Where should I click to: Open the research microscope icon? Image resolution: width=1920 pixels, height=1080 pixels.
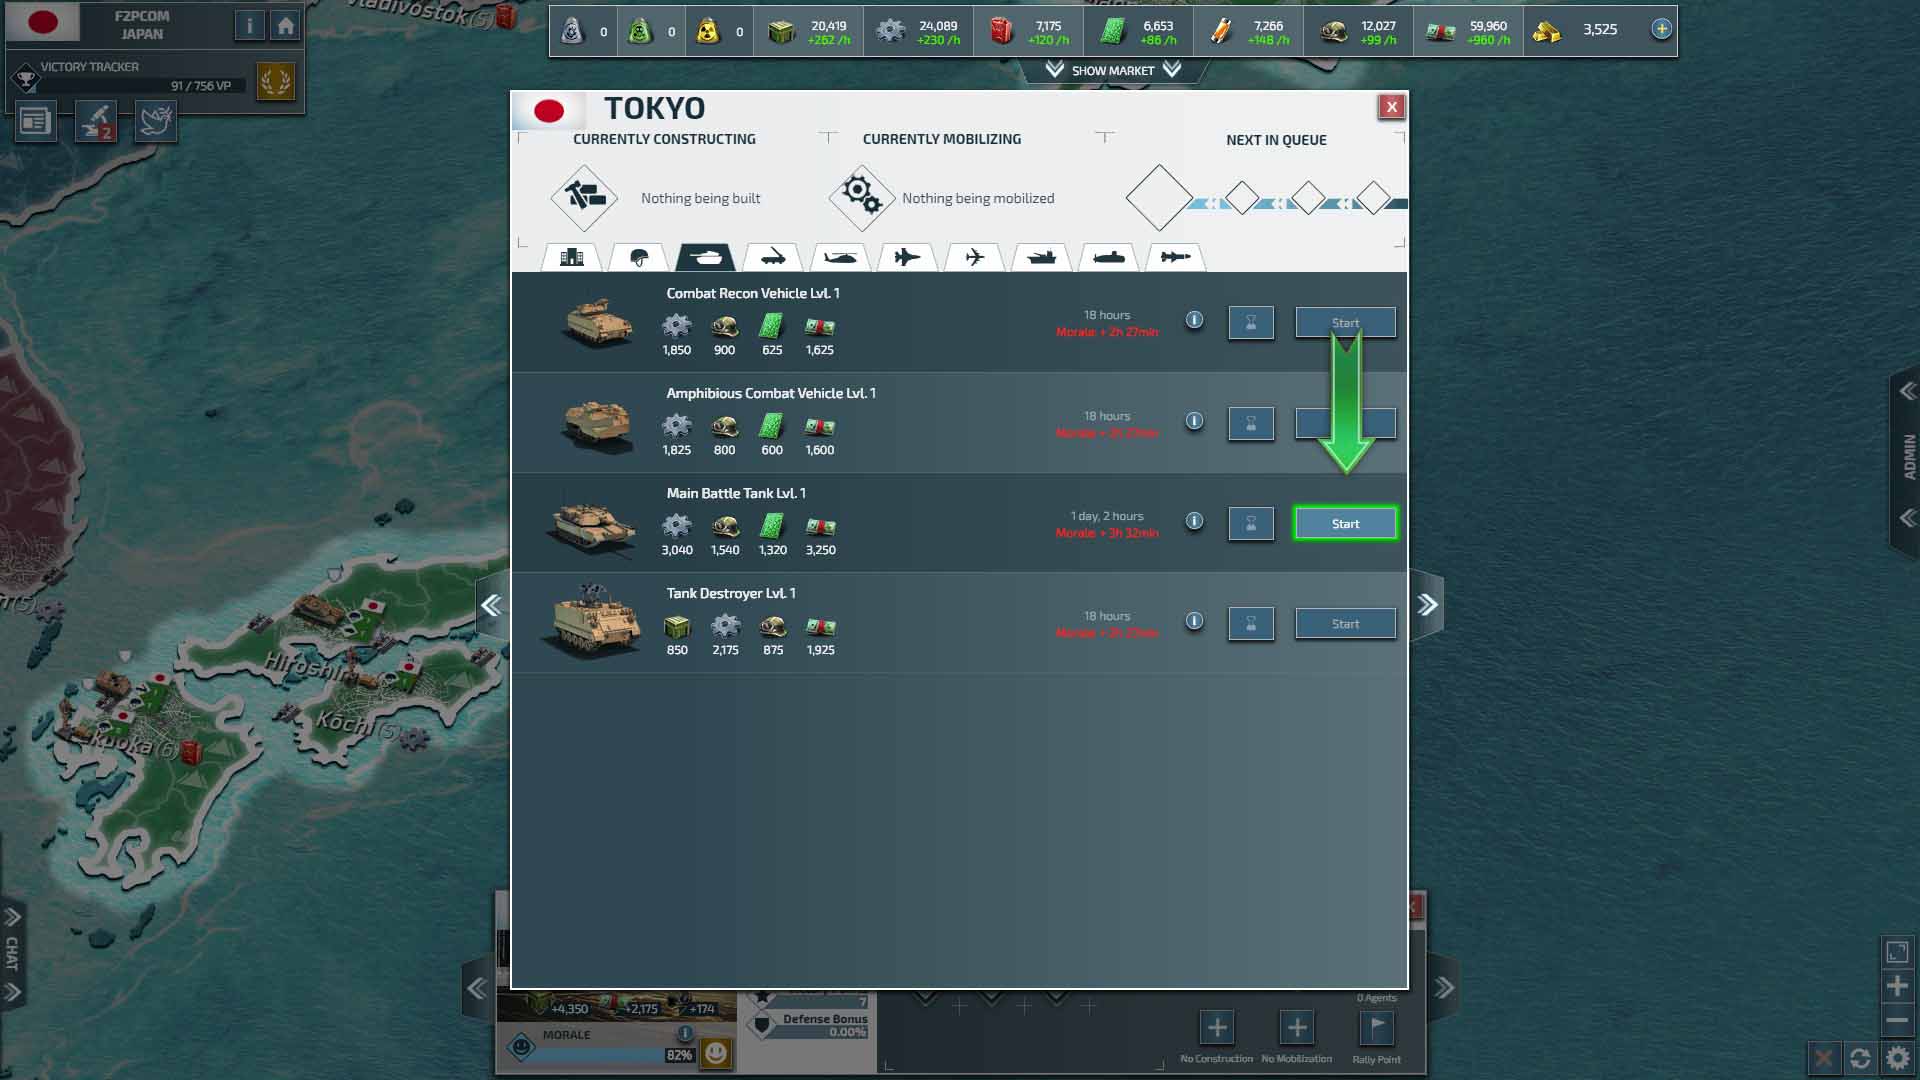[96, 122]
